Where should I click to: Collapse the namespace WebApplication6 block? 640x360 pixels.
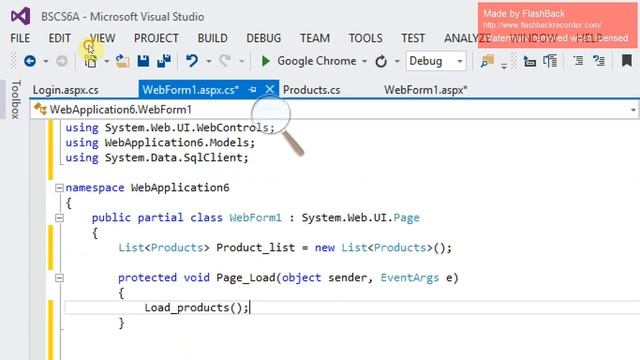pyautogui.click(x=59, y=188)
